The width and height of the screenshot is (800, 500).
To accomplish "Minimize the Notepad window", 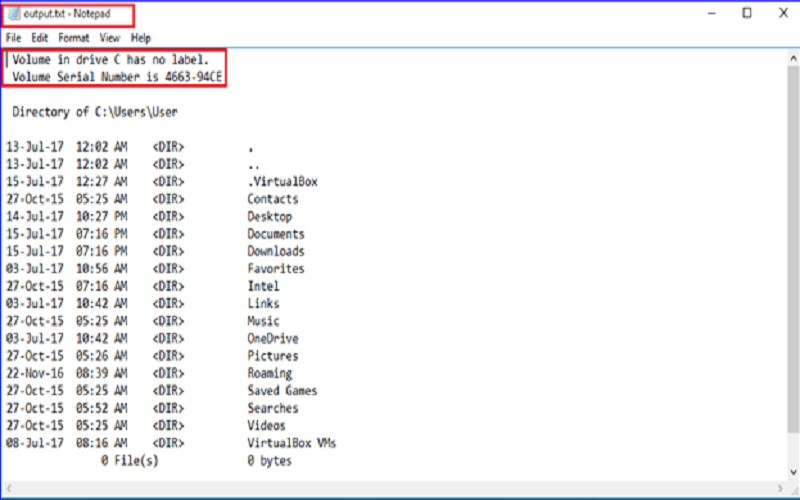I will (712, 13).
